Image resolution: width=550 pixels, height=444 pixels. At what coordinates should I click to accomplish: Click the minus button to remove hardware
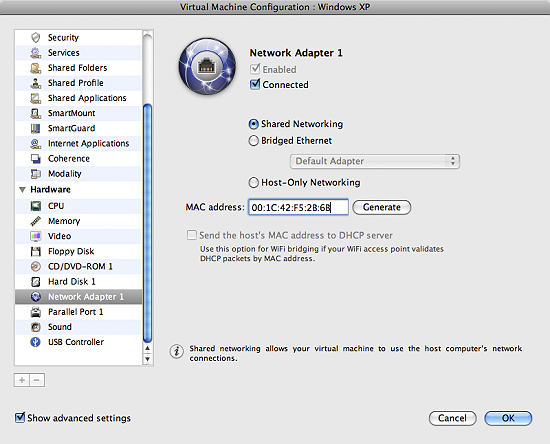tap(37, 380)
